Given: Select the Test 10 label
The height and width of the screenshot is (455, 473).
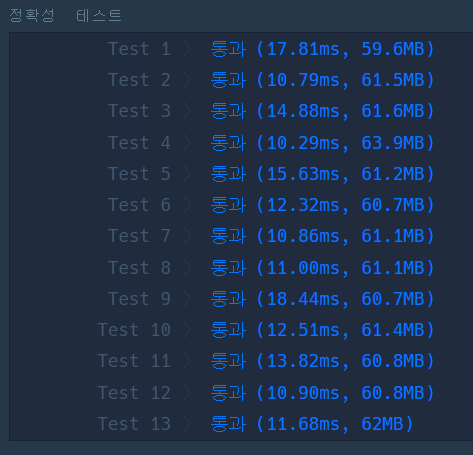Looking at the screenshot, I should (134, 330).
